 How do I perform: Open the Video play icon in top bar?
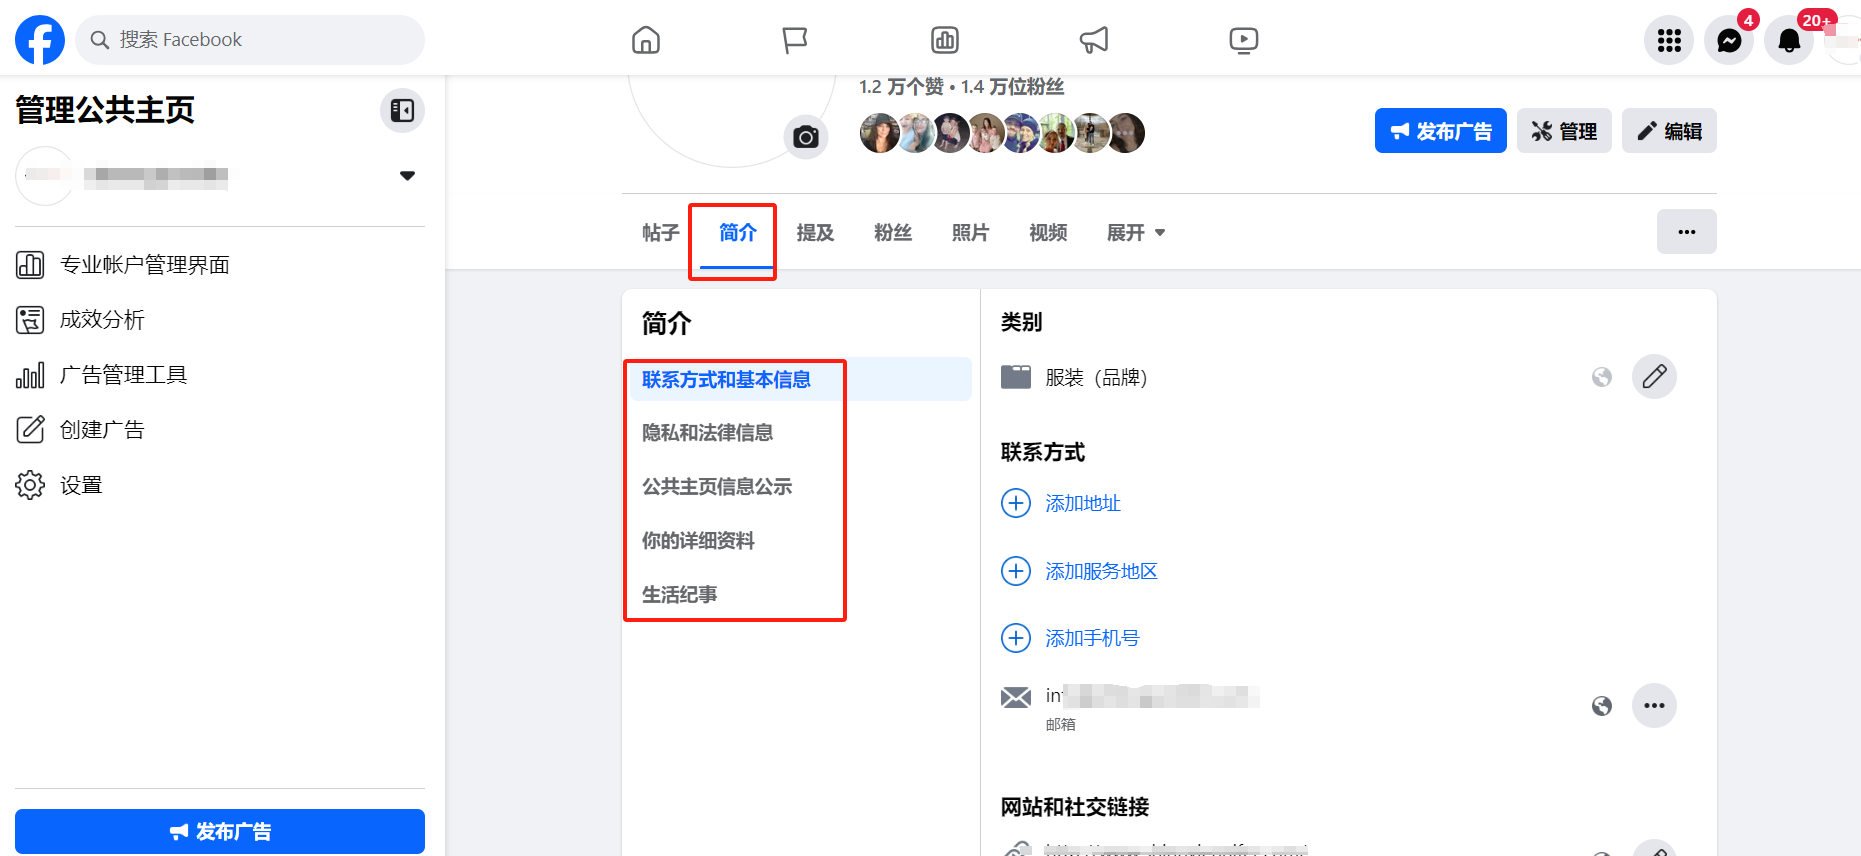[1244, 40]
